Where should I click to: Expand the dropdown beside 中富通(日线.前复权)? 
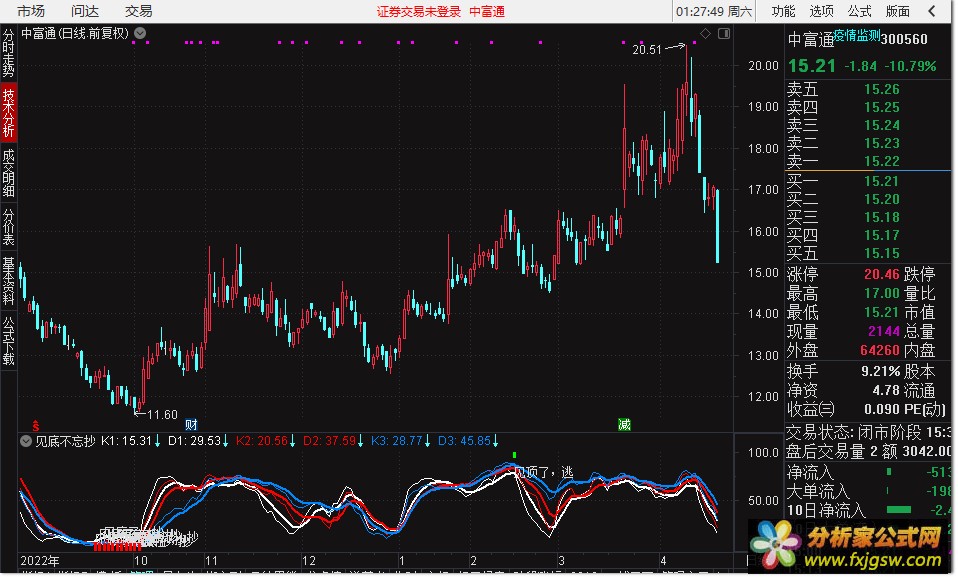[140, 33]
